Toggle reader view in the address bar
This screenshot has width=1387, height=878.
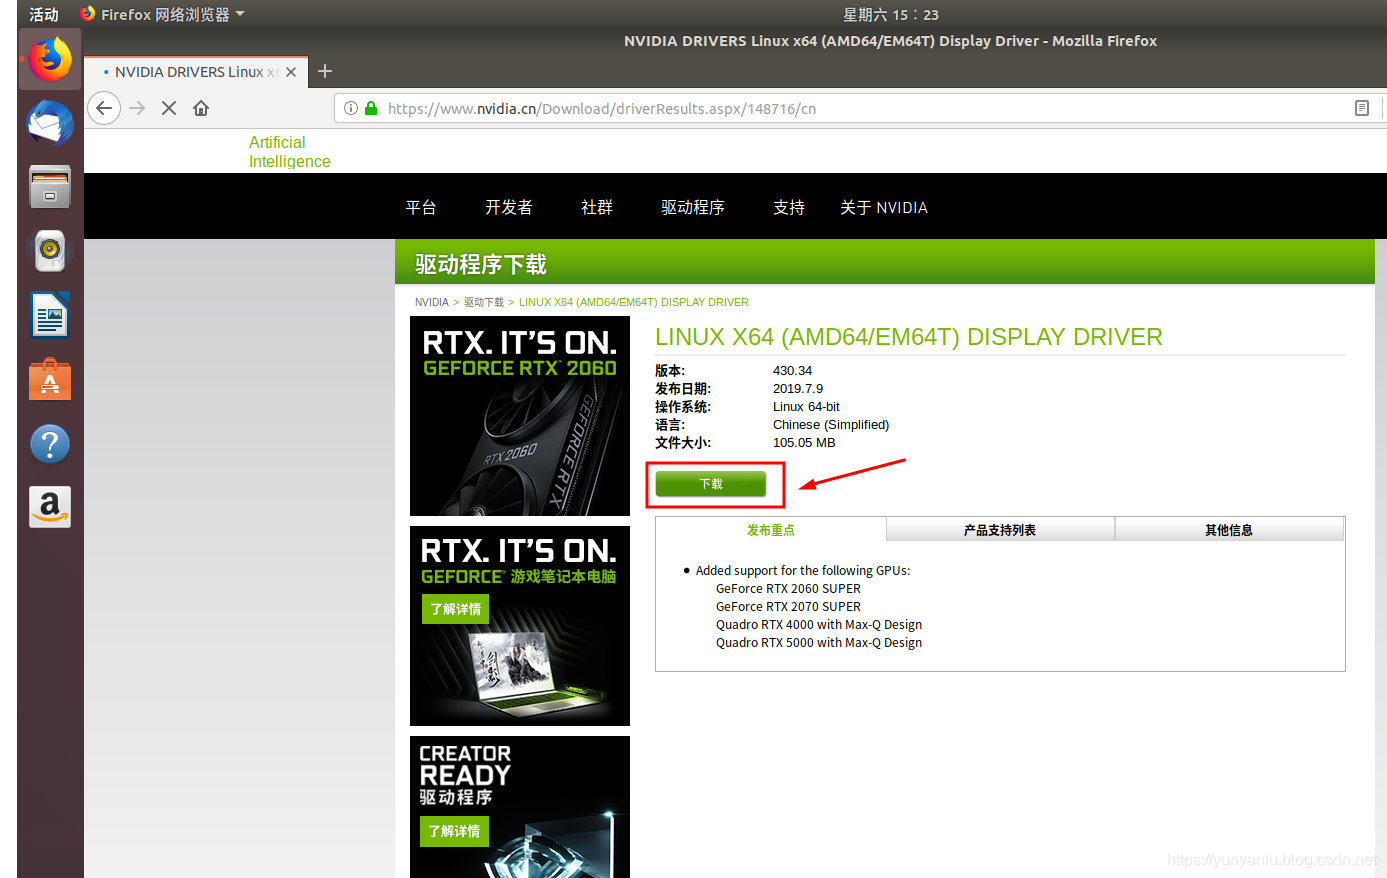pyautogui.click(x=1362, y=108)
